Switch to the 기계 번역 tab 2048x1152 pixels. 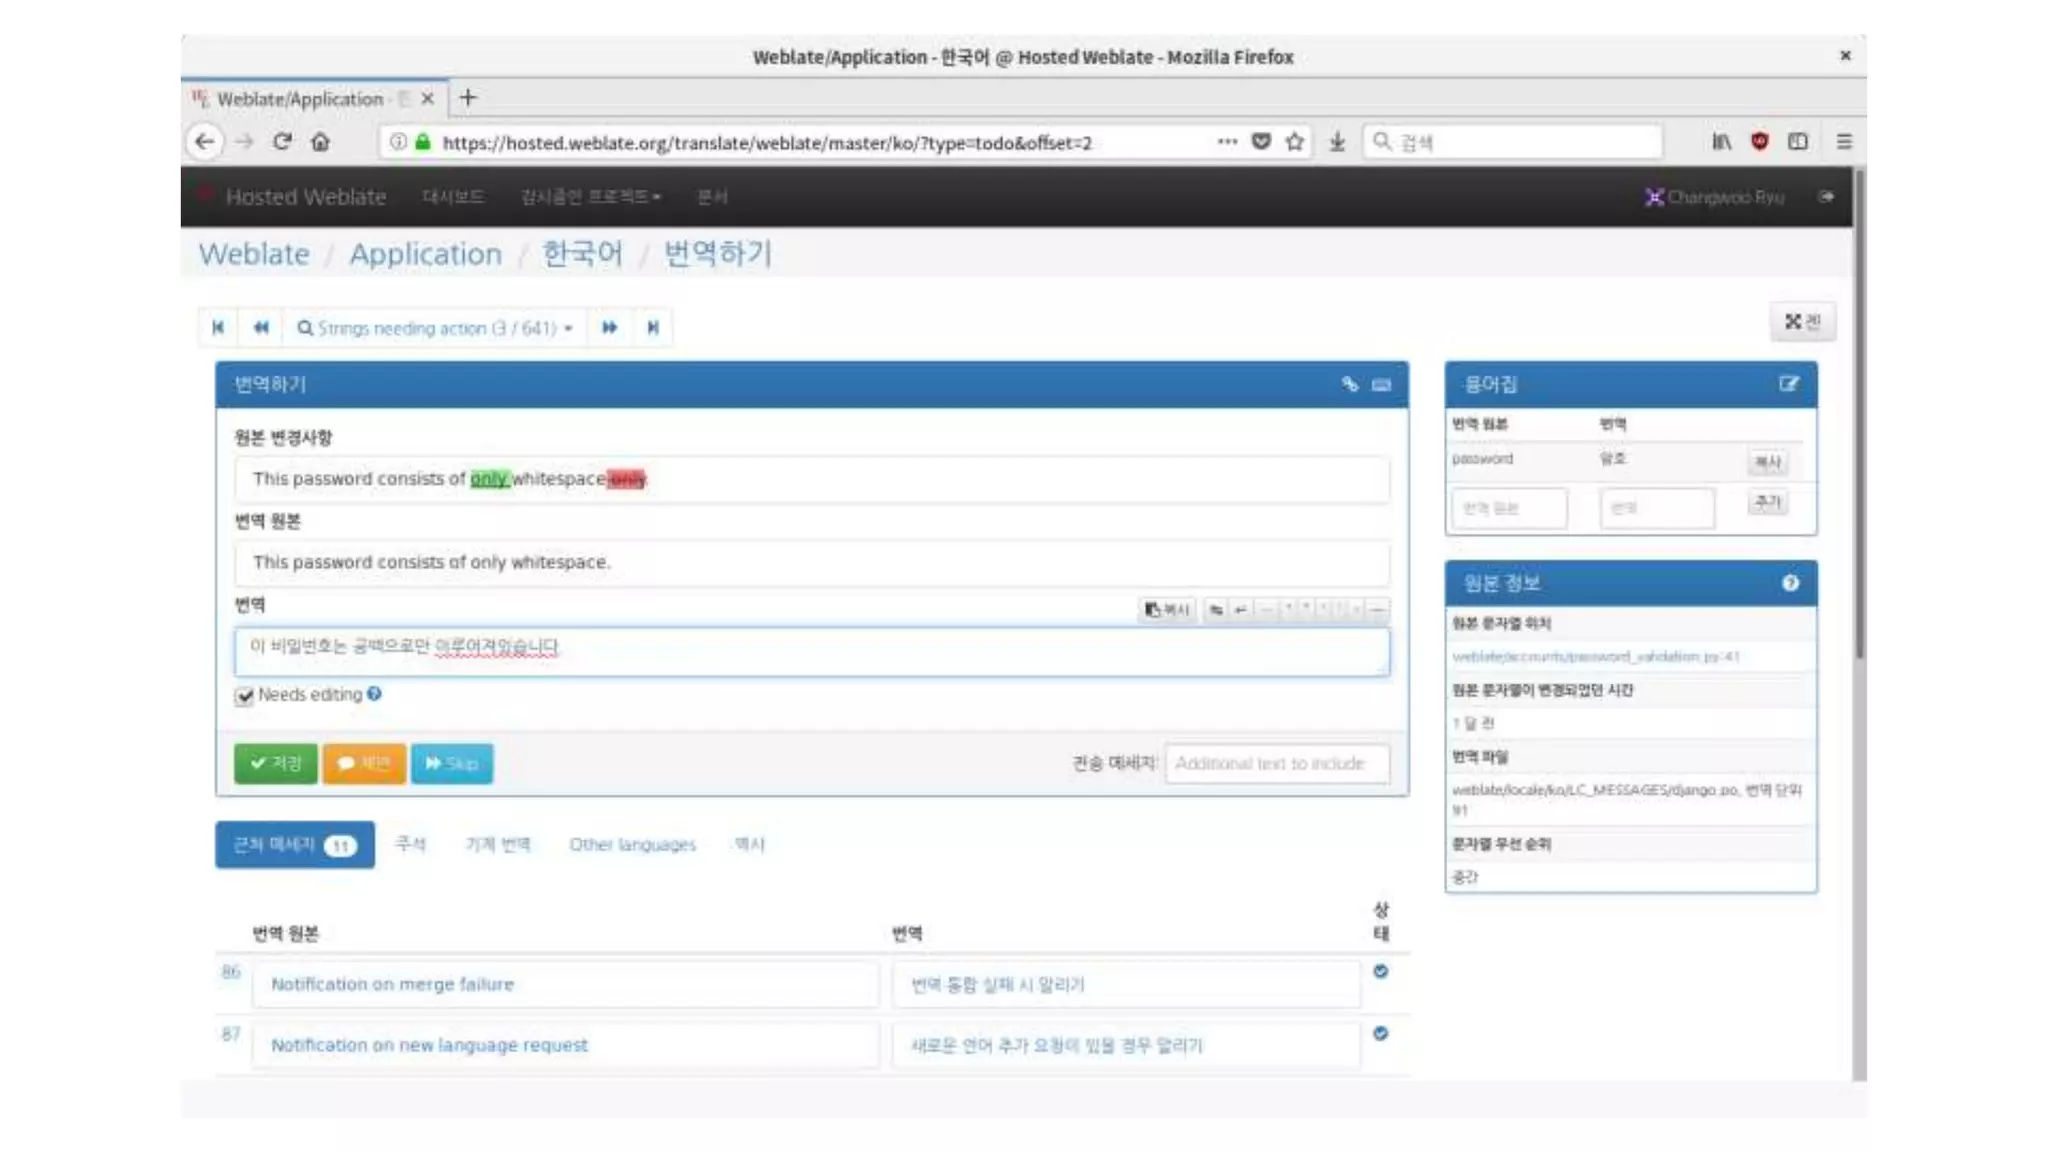(x=497, y=845)
